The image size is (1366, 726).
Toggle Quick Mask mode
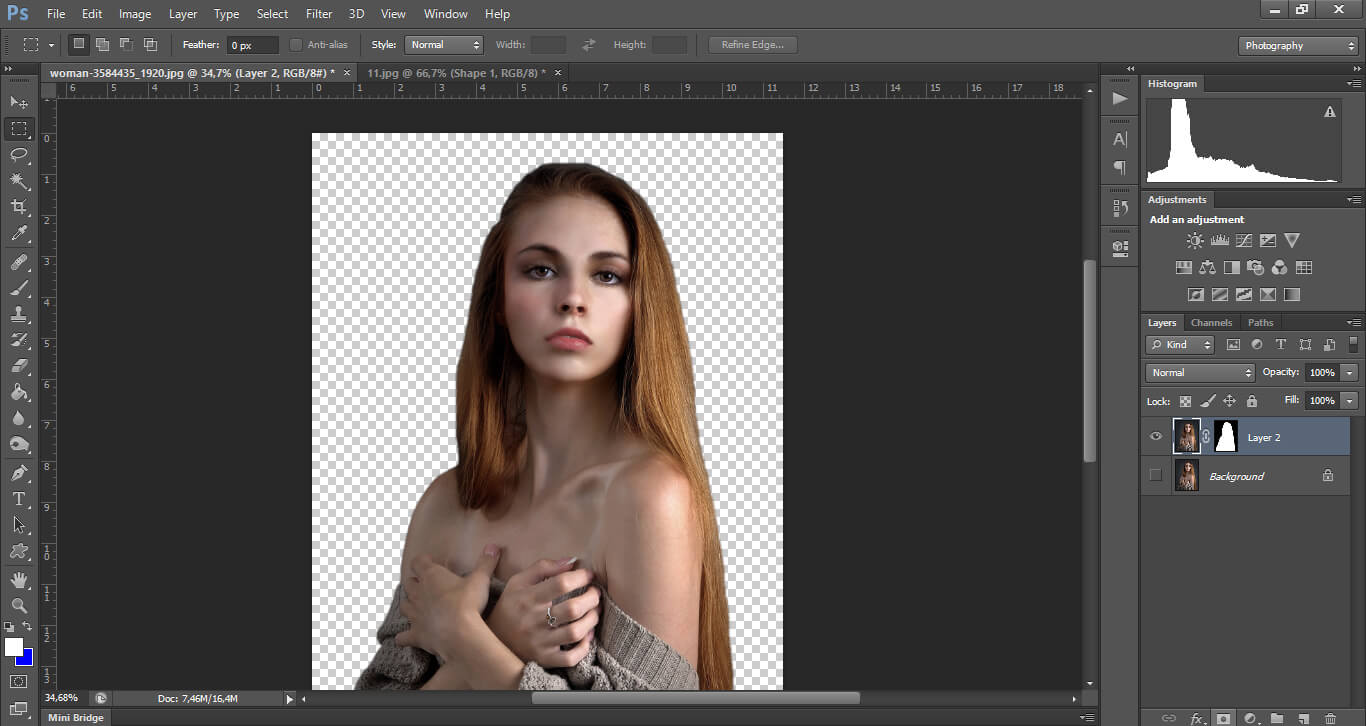[19, 681]
